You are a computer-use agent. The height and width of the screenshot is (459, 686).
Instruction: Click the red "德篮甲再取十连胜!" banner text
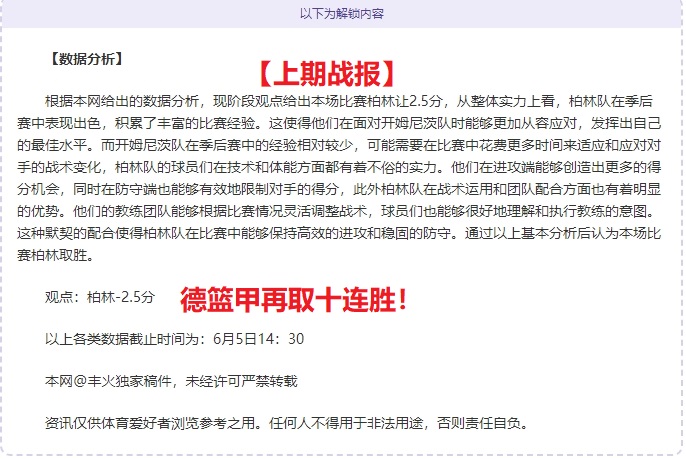point(294,300)
